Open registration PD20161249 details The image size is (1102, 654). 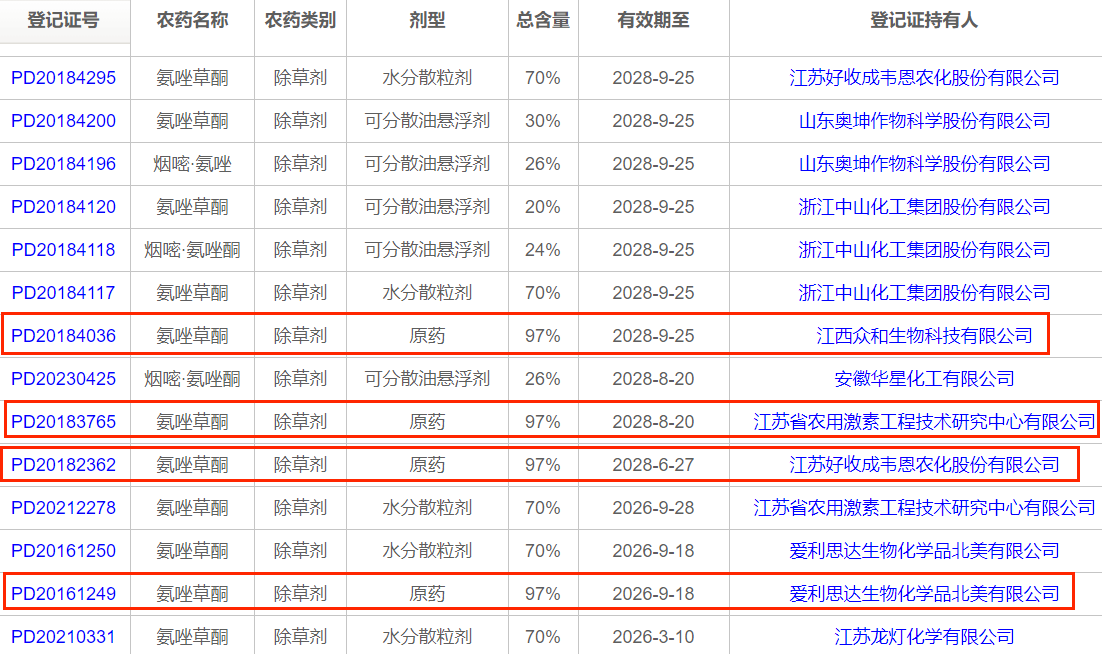pyautogui.click(x=63, y=594)
